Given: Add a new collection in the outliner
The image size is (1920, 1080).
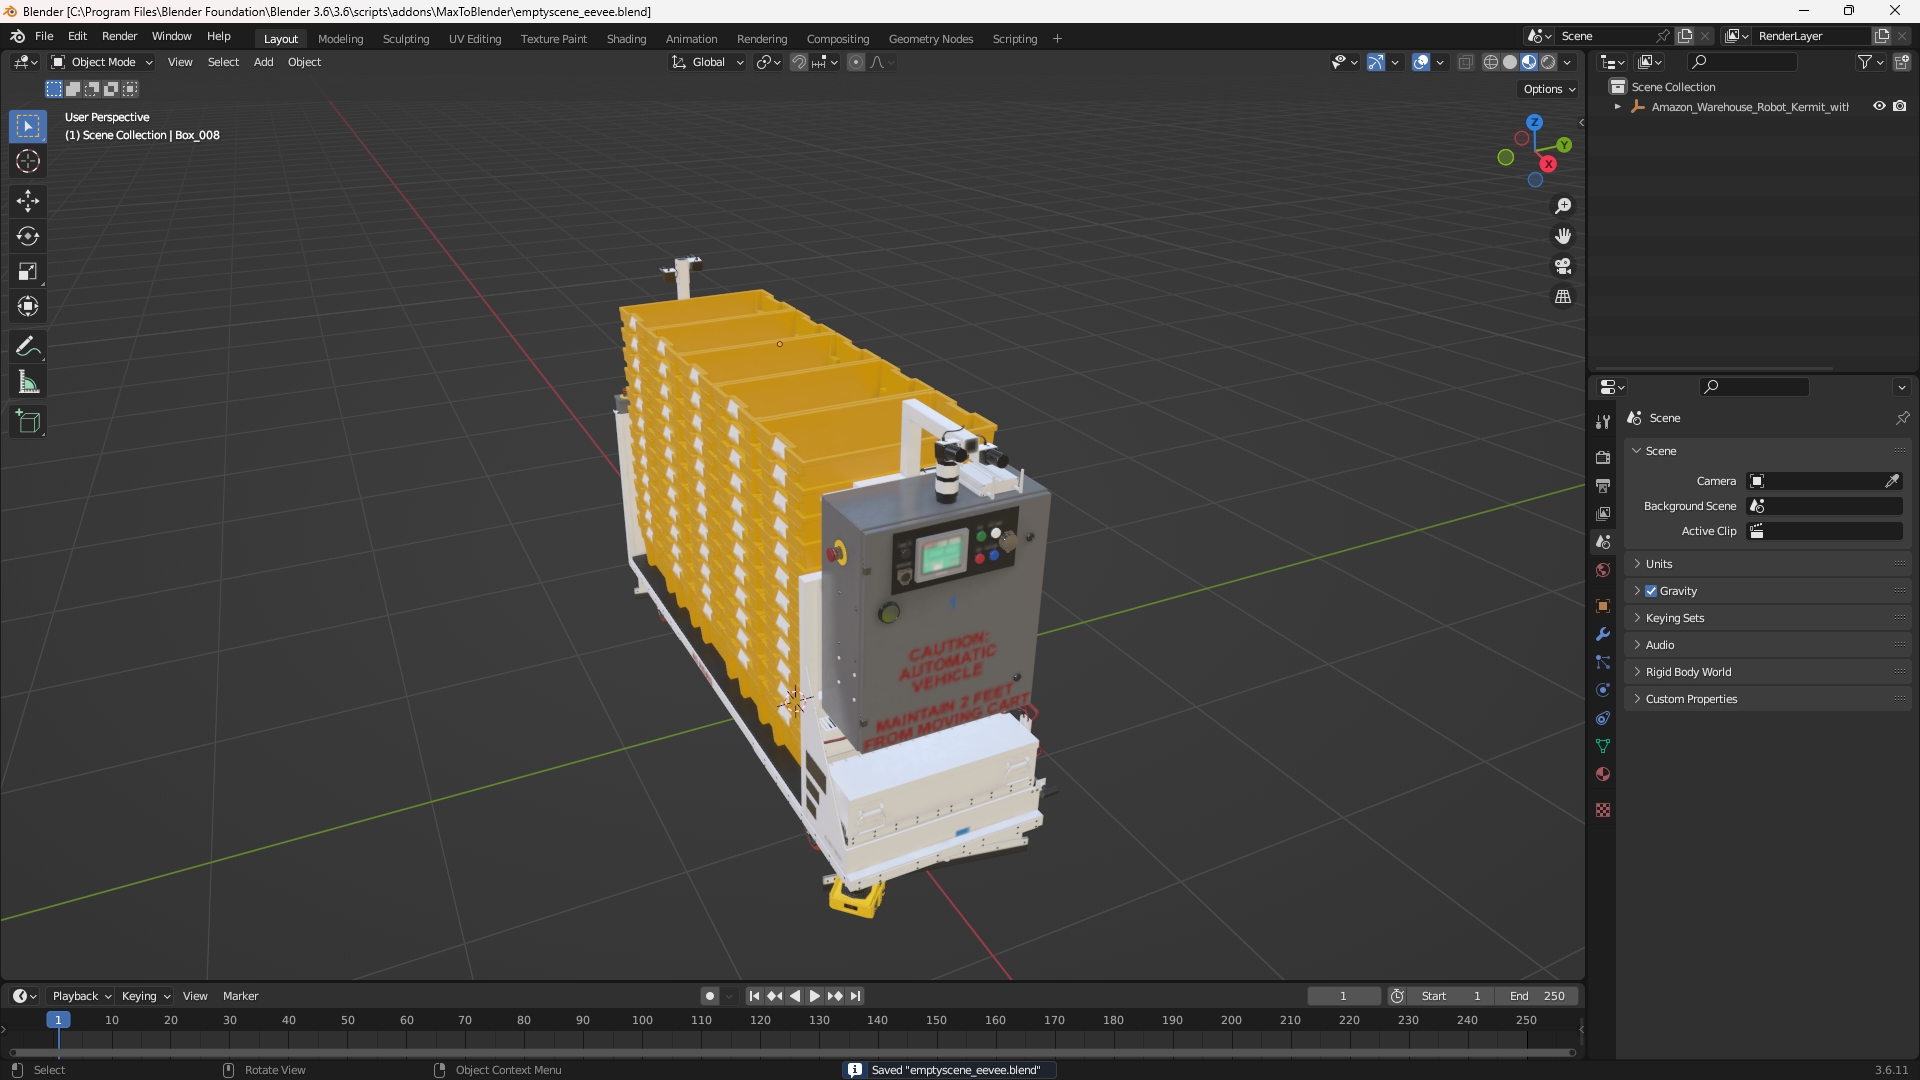Looking at the screenshot, I should tap(1902, 62).
